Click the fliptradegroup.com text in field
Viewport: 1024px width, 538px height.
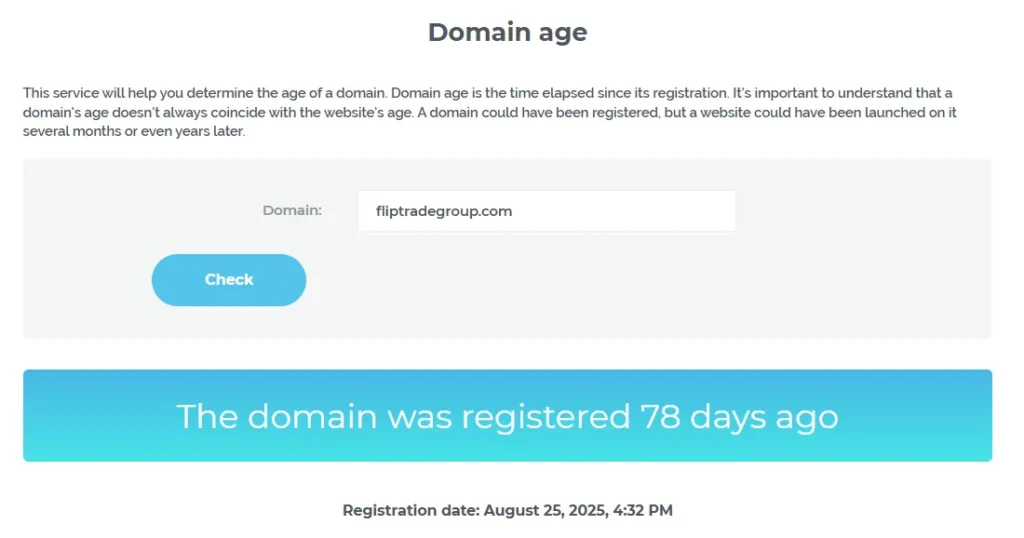pos(444,211)
